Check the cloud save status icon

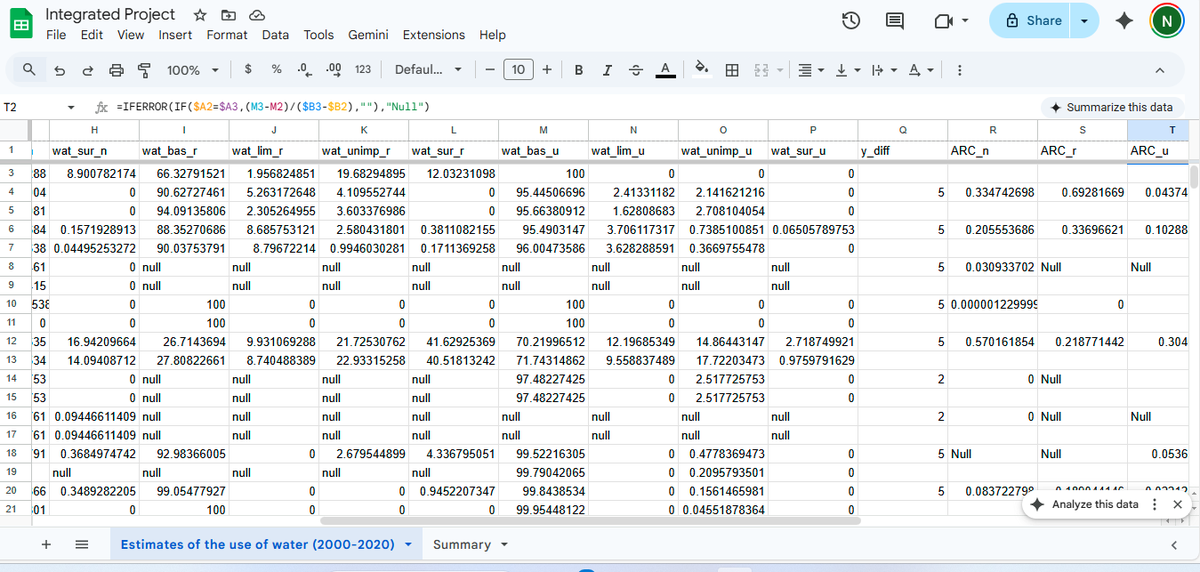click(256, 15)
